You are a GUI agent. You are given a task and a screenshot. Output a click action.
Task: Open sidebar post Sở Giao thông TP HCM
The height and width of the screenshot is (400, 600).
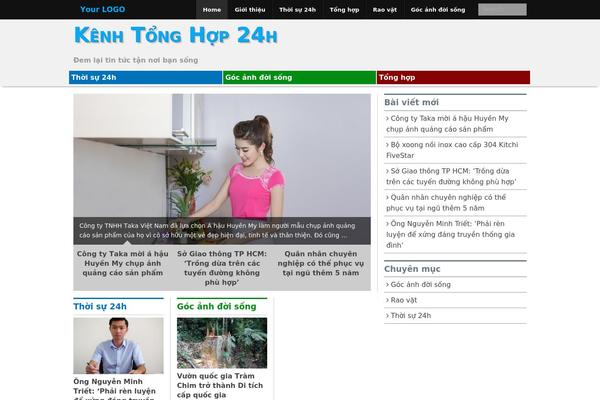tap(451, 176)
